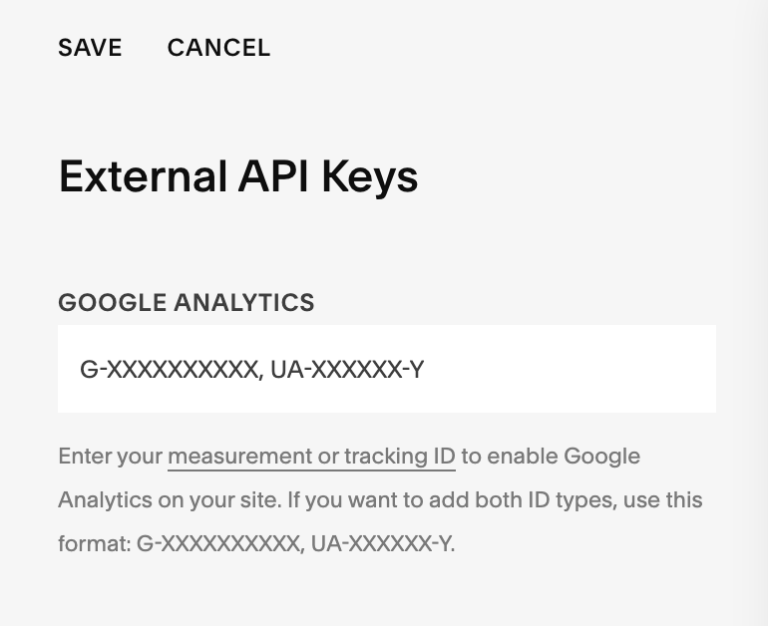This screenshot has height=626, width=768.
Task: Click the UA-XXXXXX-Y placeholder in the input
Action: click(347, 370)
